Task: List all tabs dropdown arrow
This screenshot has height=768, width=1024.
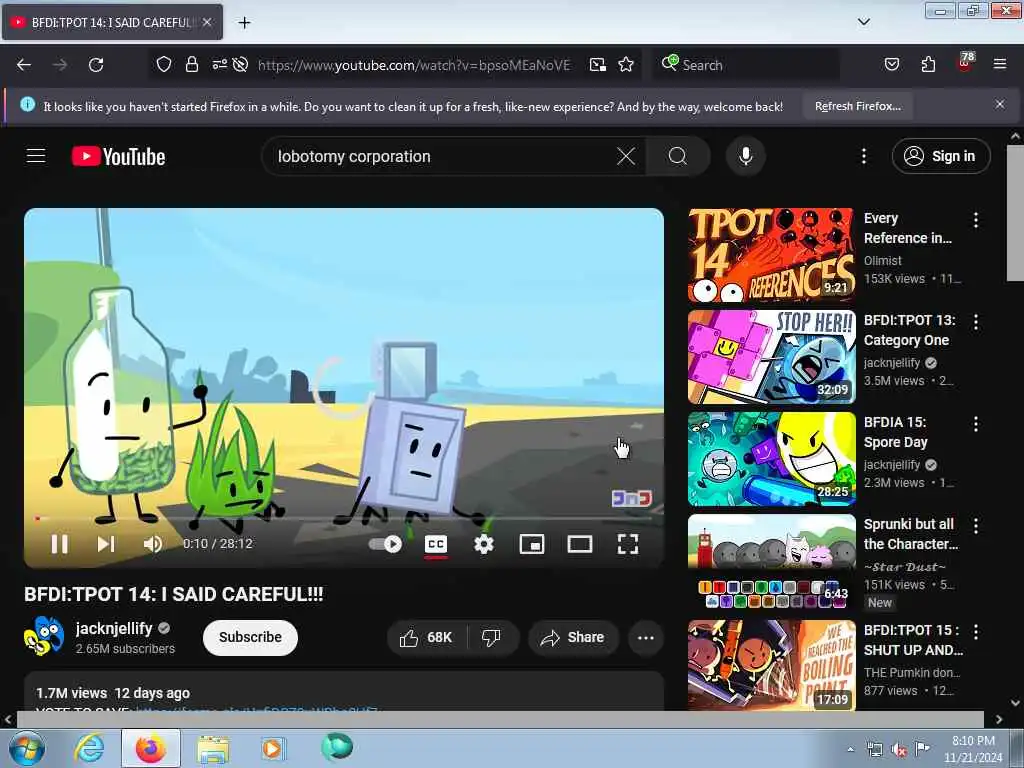Action: [863, 22]
